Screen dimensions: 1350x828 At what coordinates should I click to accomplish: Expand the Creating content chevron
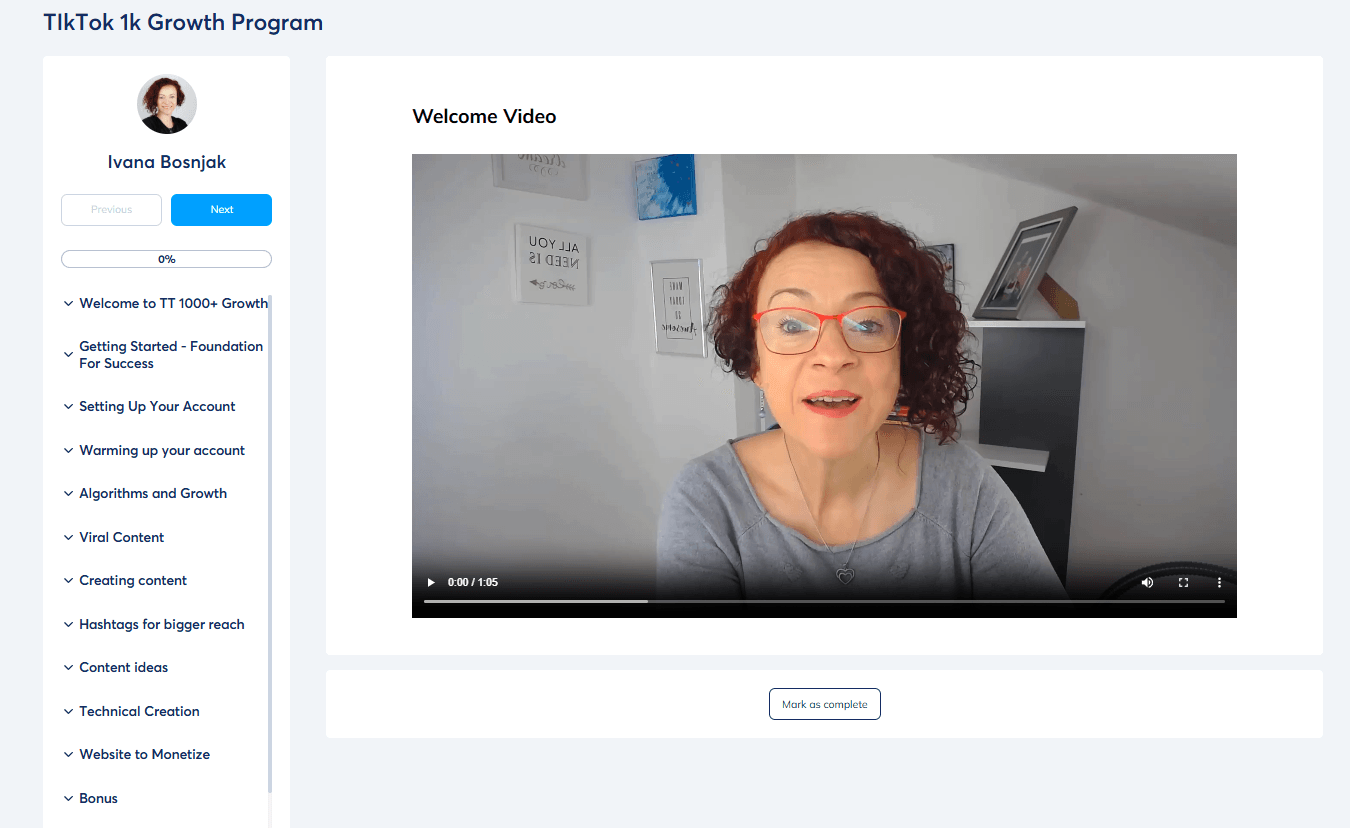pyautogui.click(x=69, y=581)
